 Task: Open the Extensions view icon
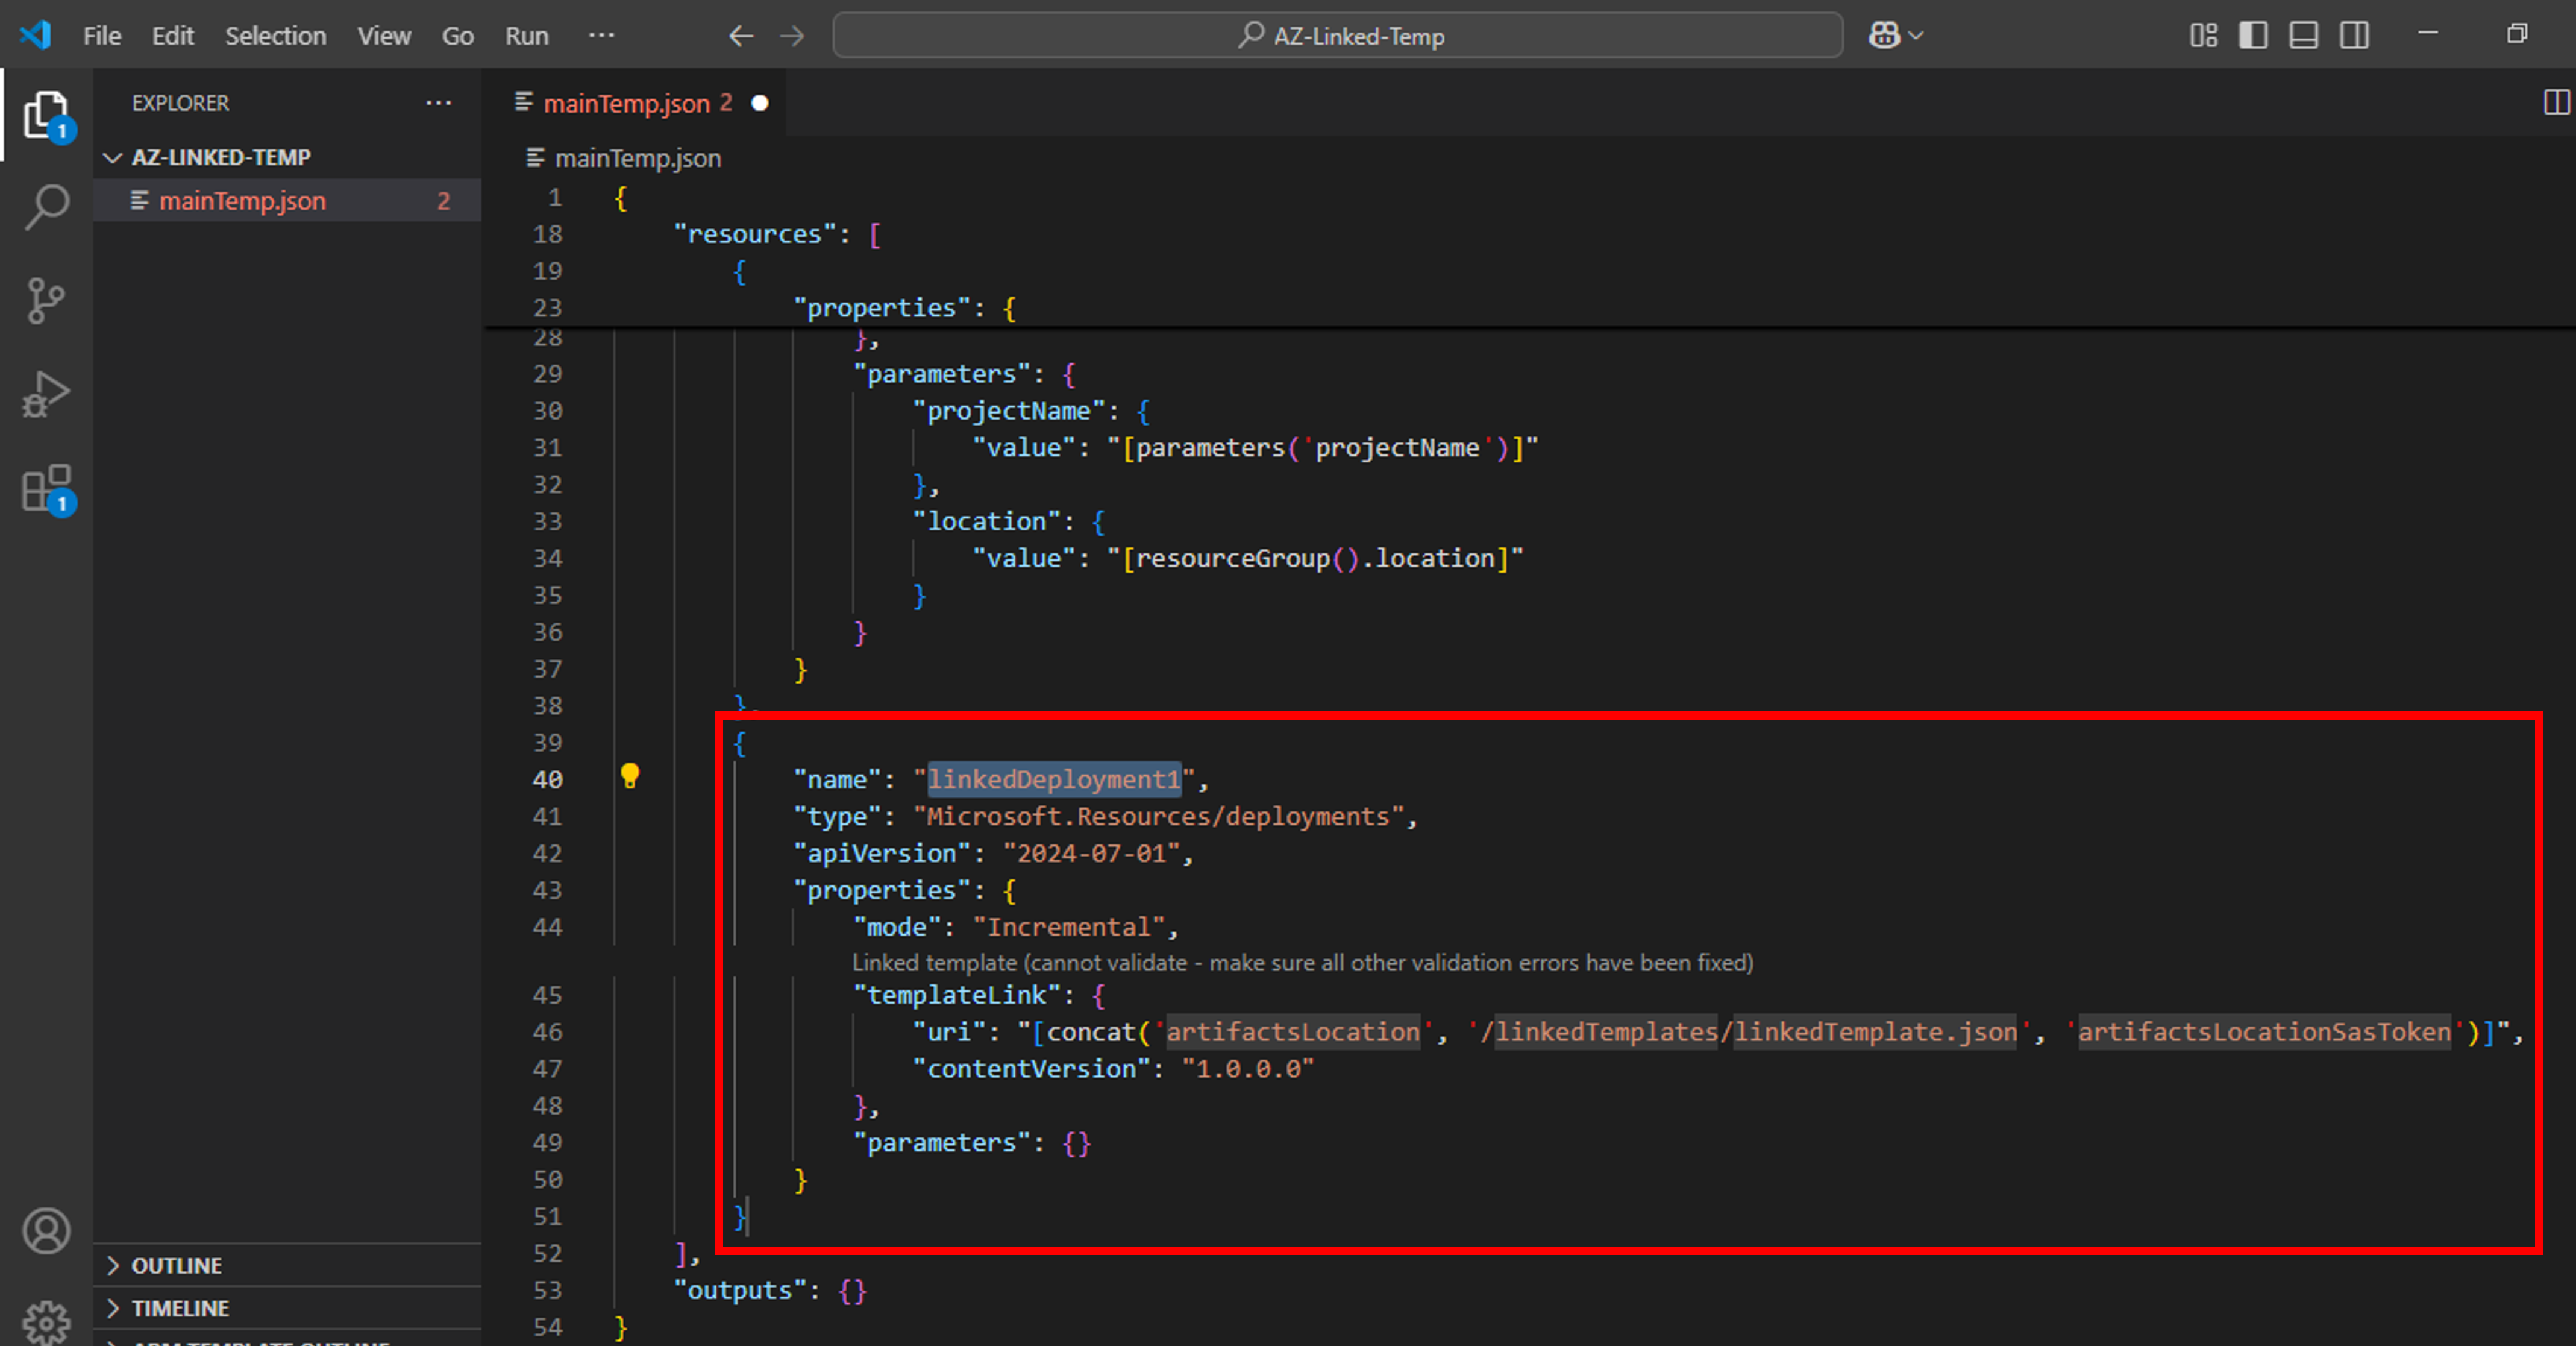pyautogui.click(x=45, y=490)
